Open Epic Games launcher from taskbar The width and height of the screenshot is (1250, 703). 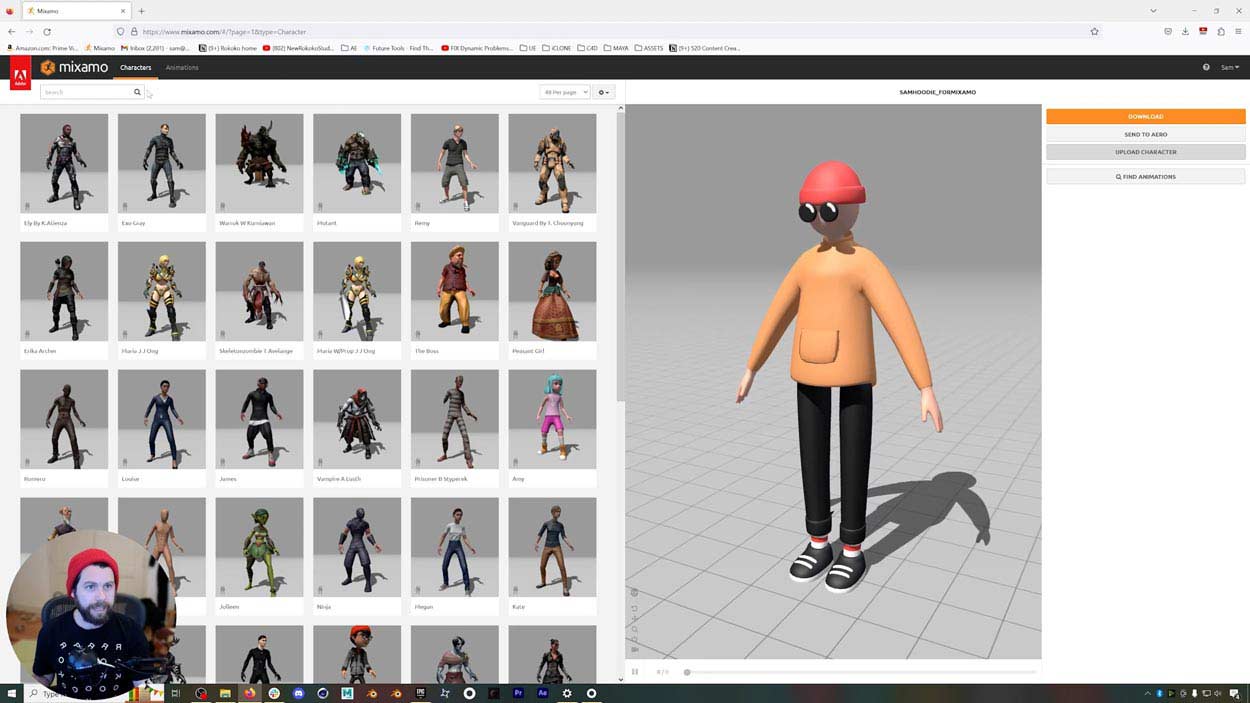tap(420, 693)
